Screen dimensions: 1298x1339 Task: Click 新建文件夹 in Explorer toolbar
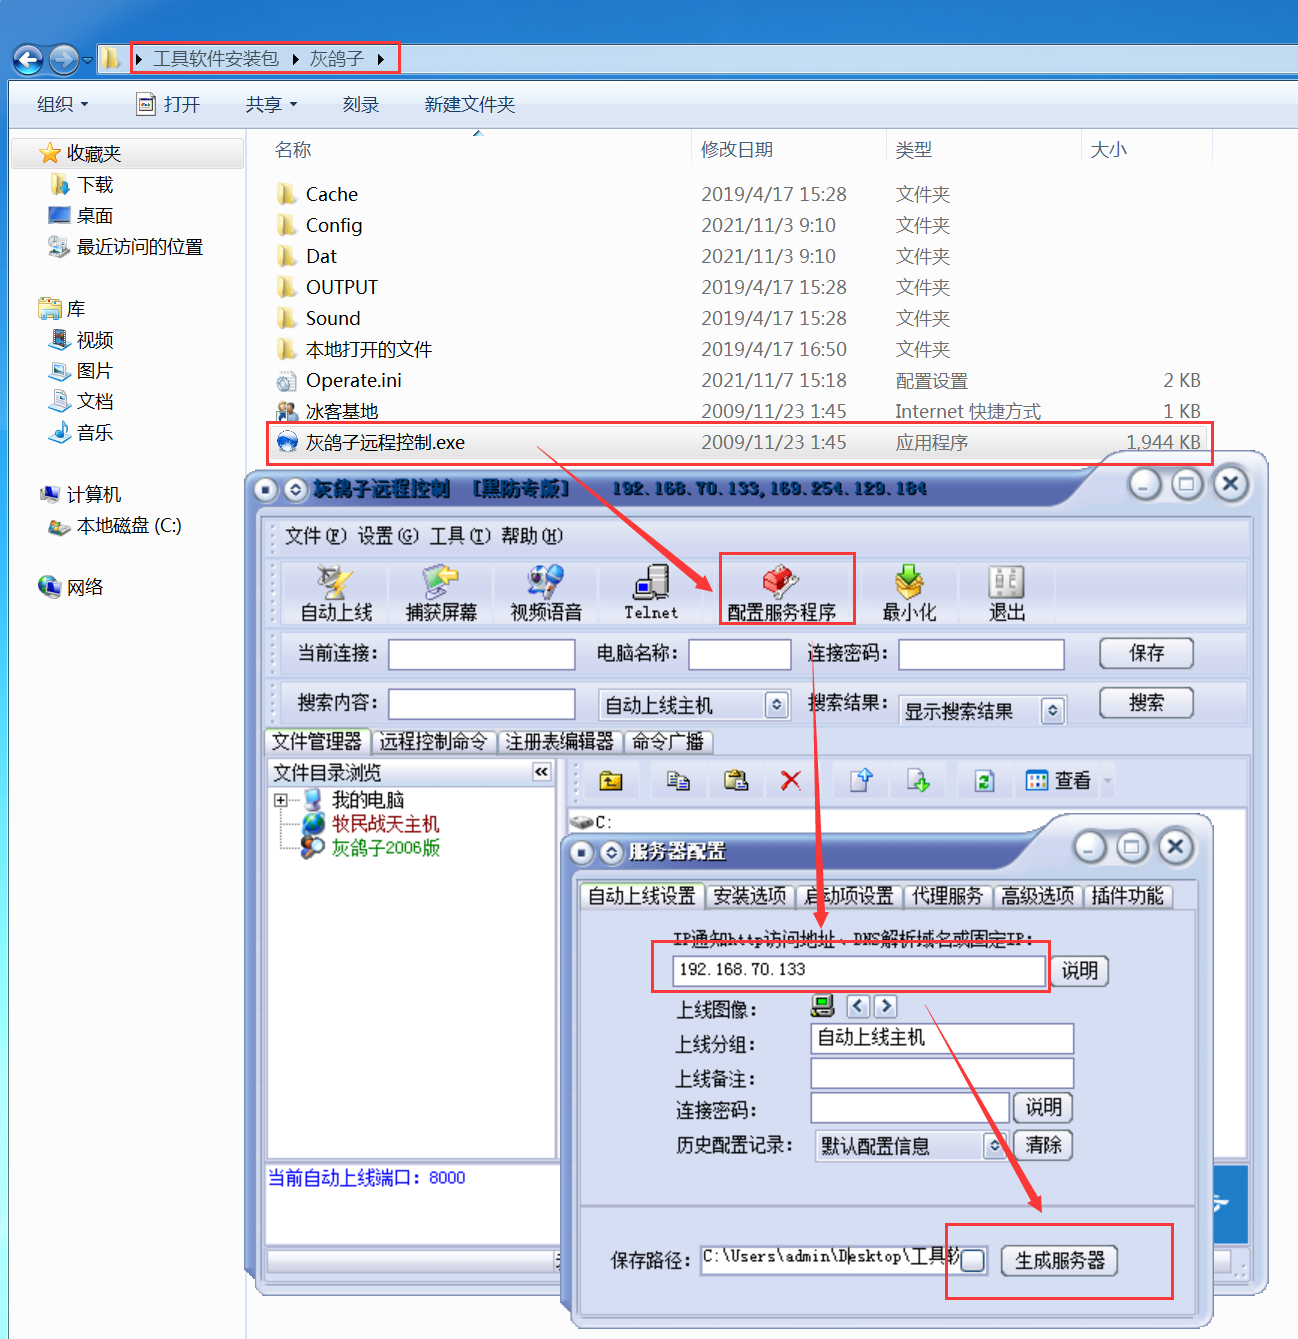[469, 104]
